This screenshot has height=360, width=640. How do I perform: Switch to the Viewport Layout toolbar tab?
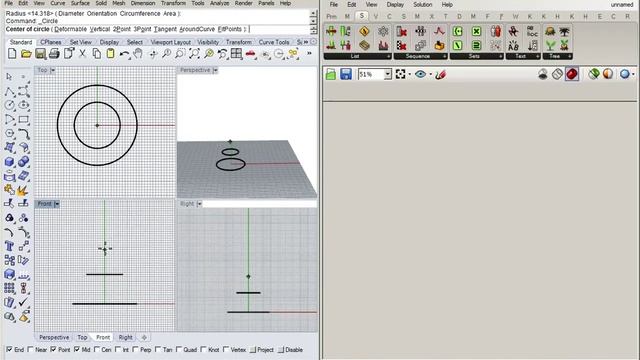171,42
